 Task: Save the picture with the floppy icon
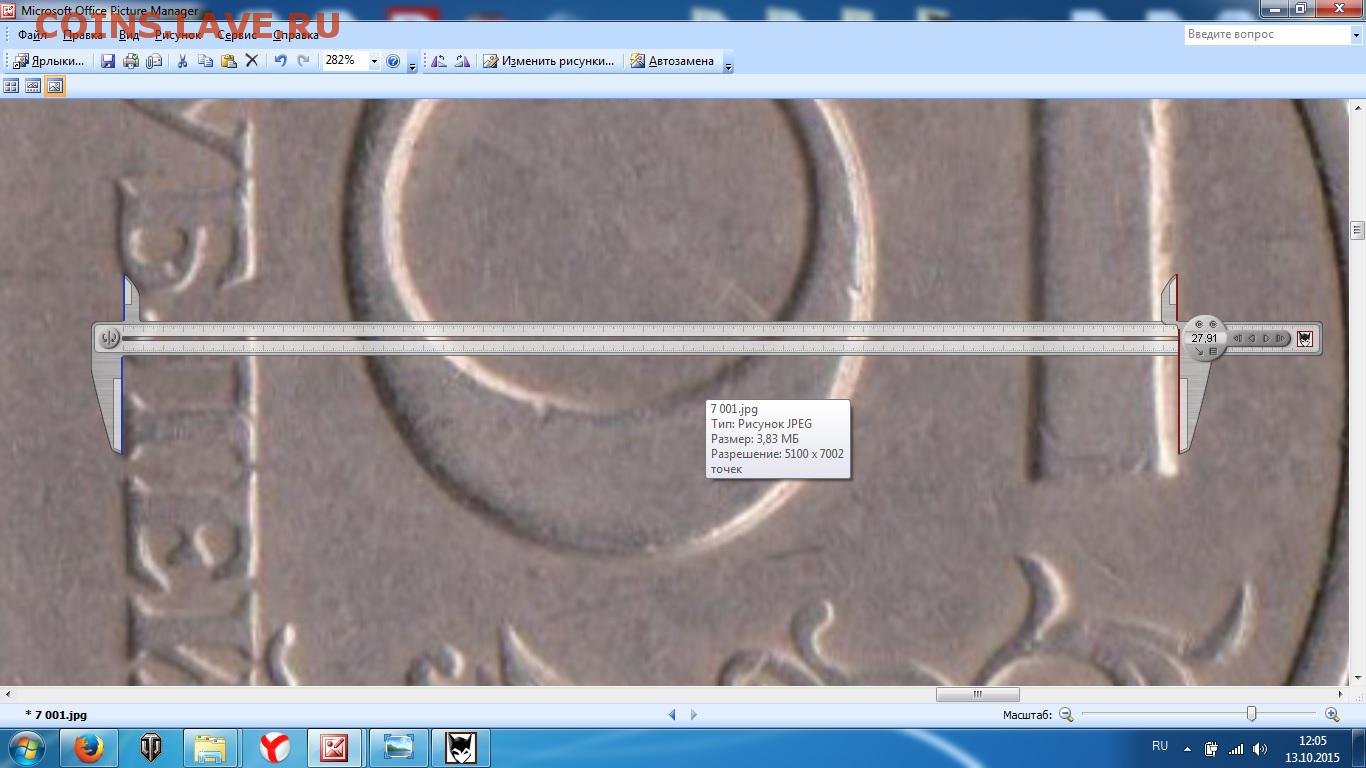[x=108, y=61]
